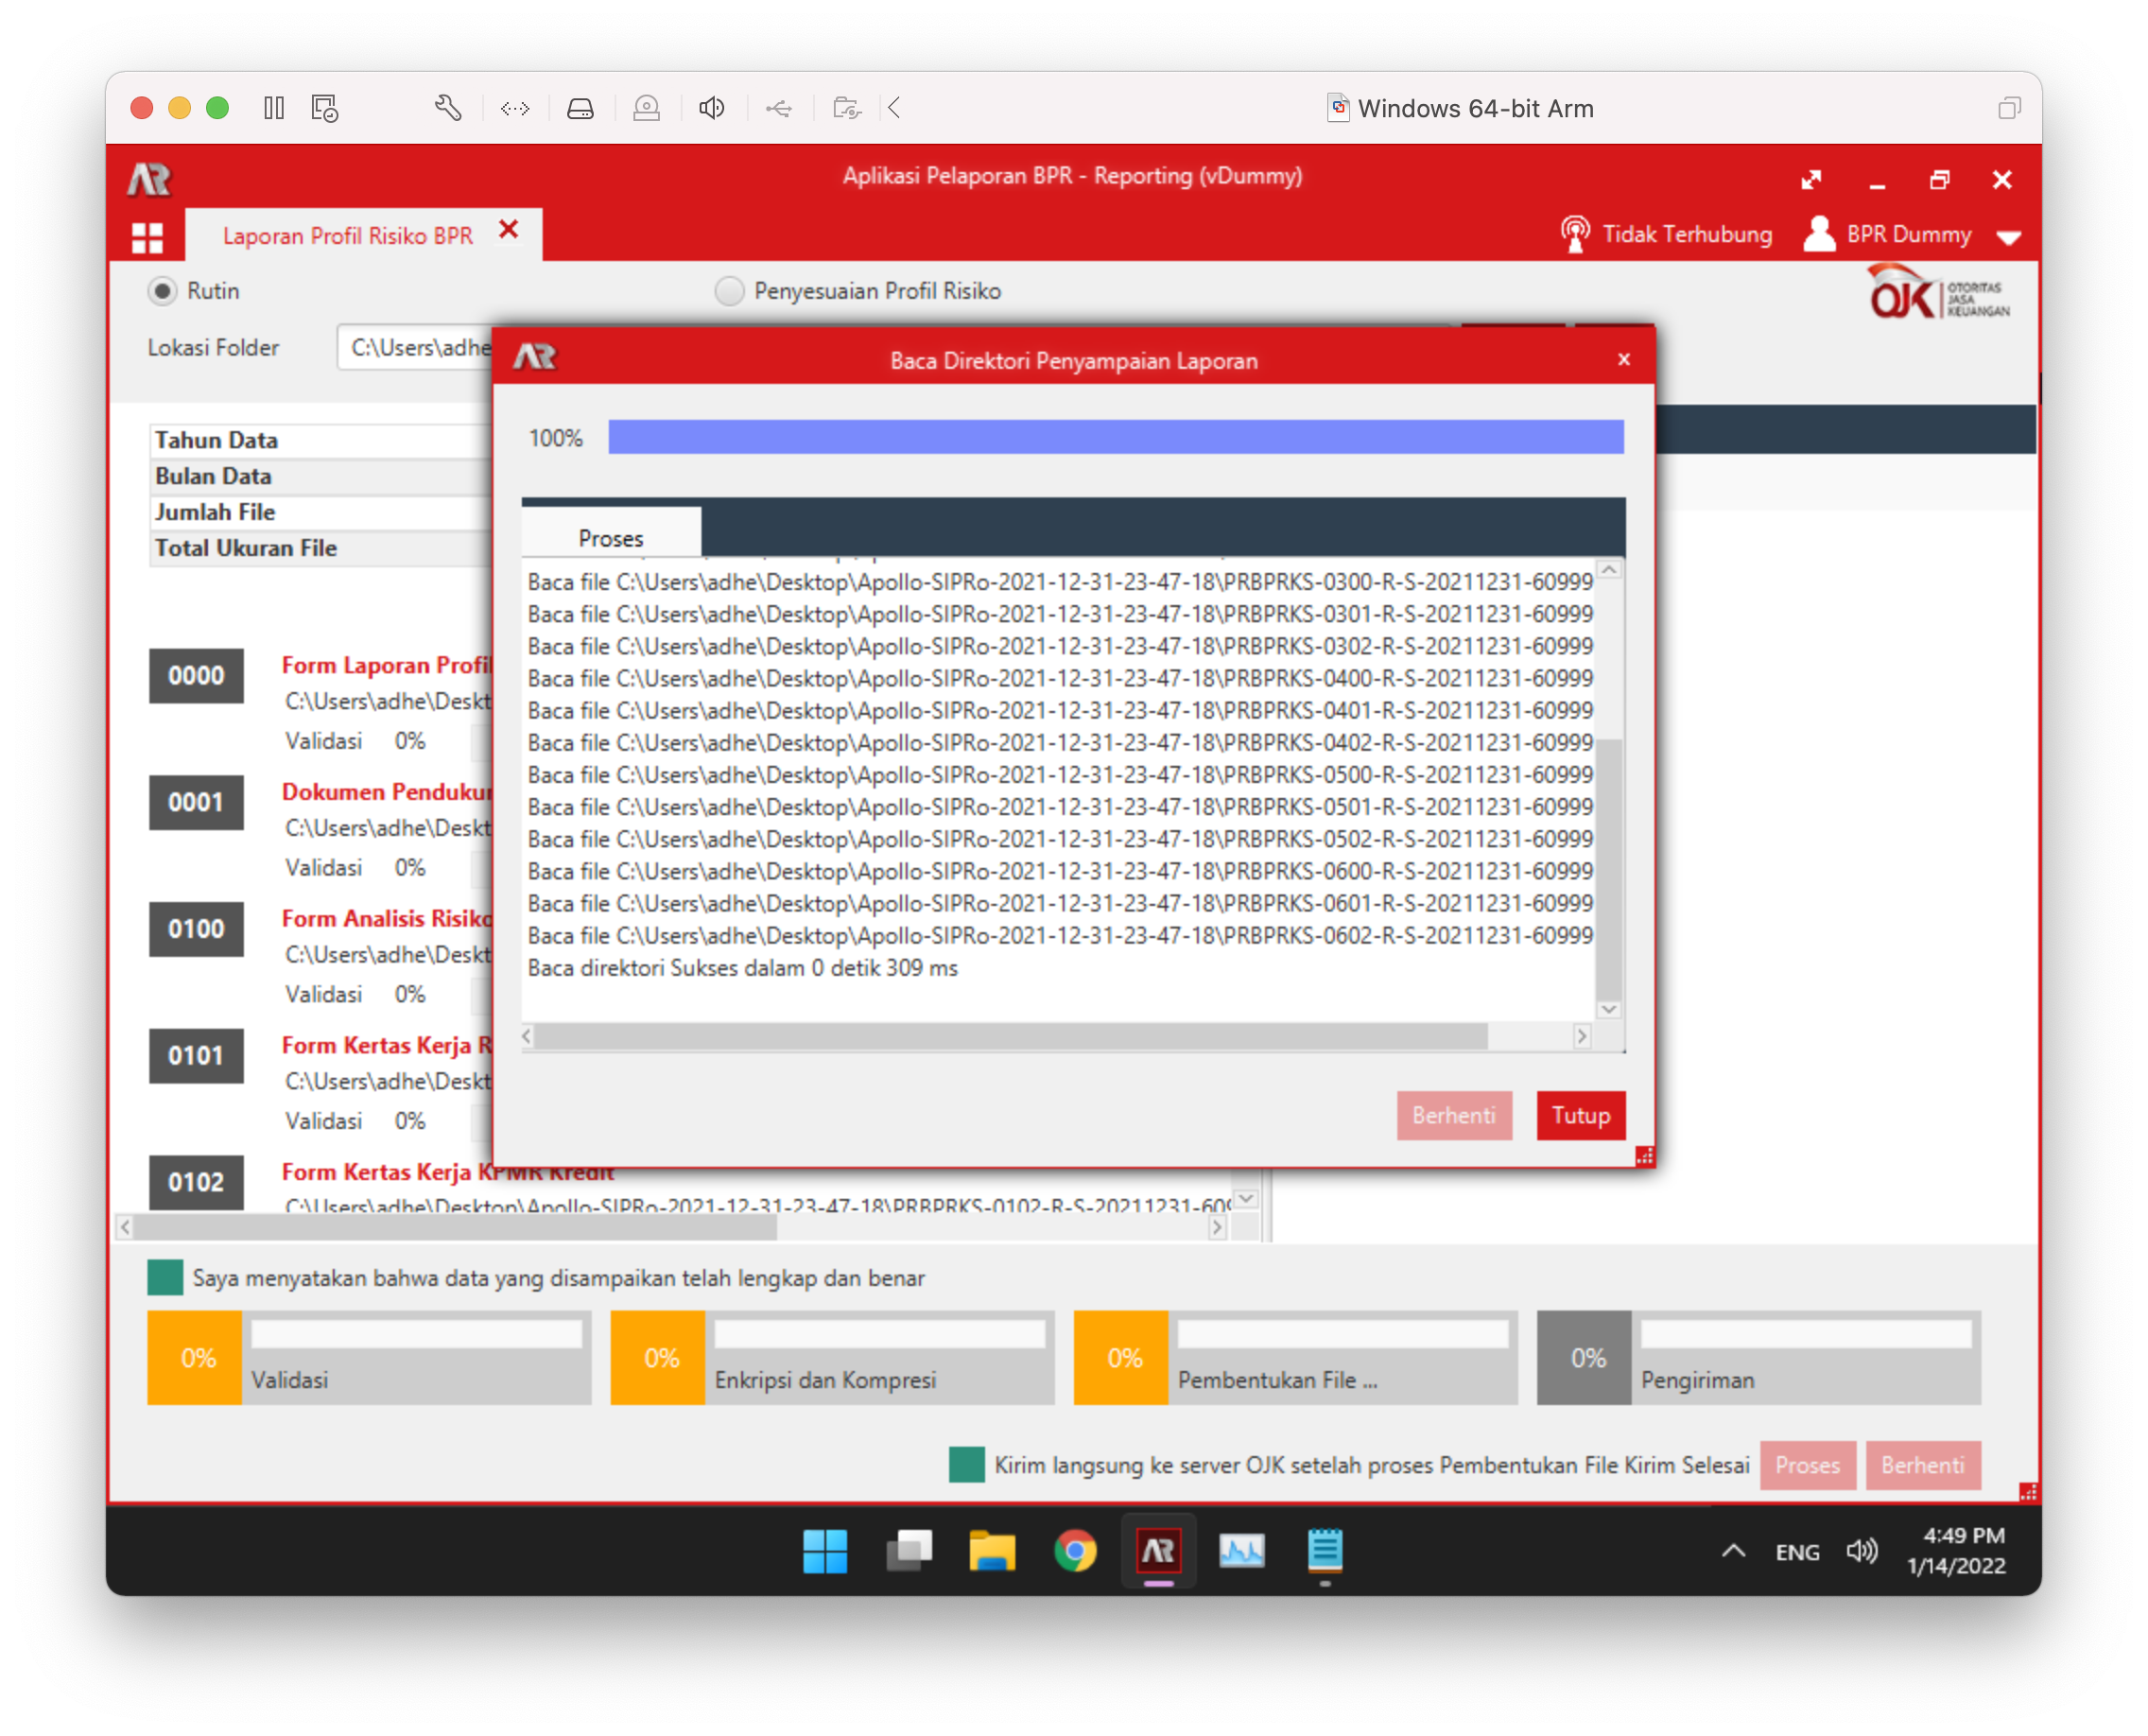Click the Berhenti button in dialog

[x=1454, y=1115]
